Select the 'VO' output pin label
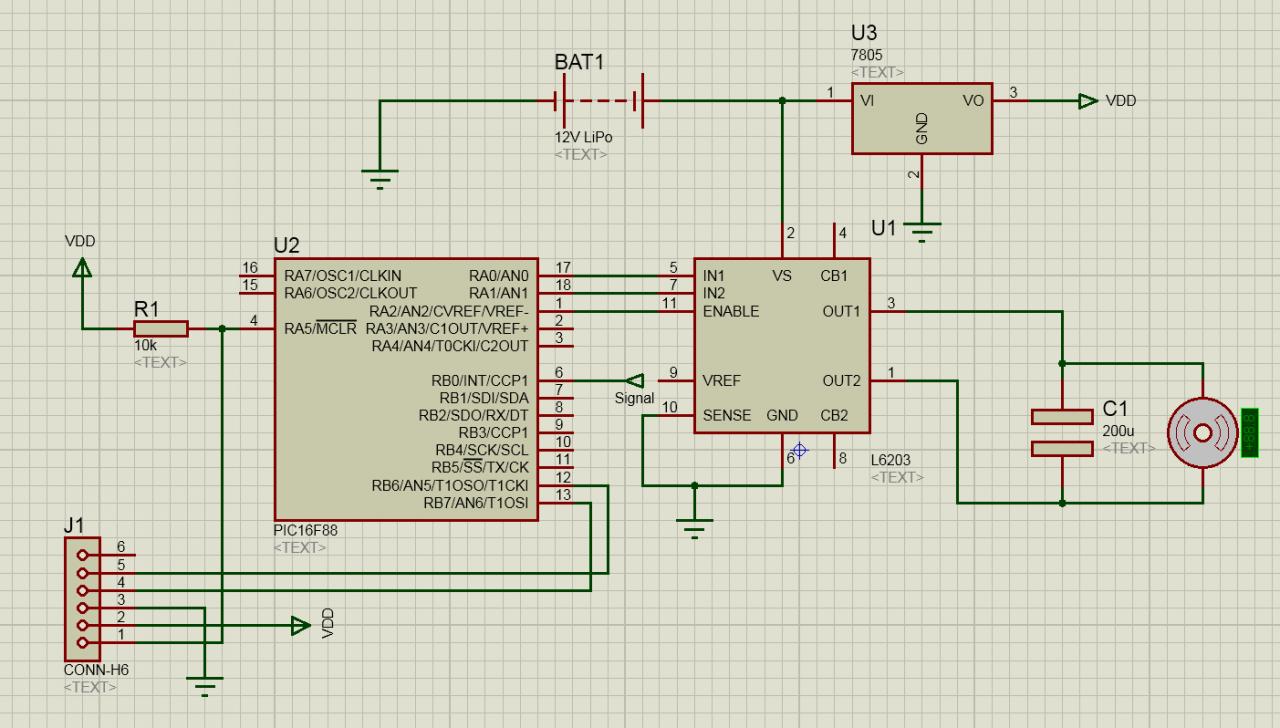The height and width of the screenshot is (728, 1280). tap(974, 101)
